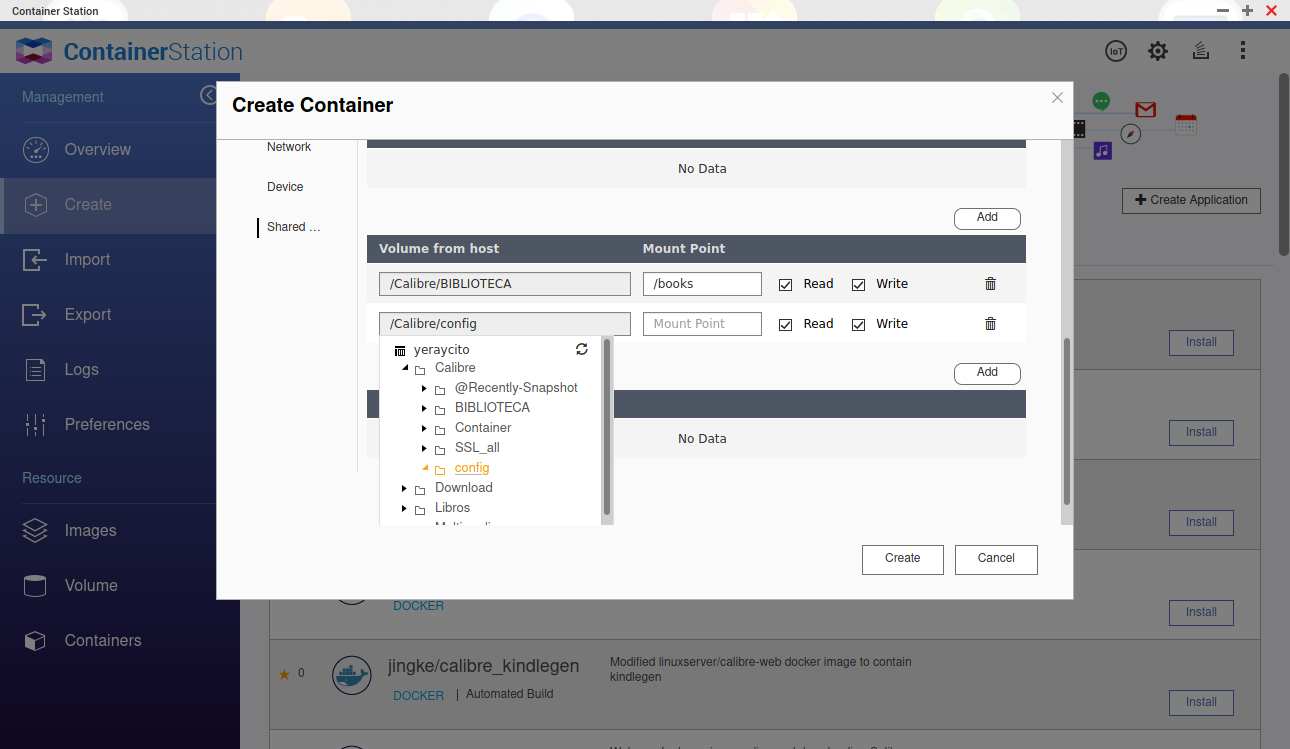This screenshot has width=1290, height=749.
Task: Collapse the sidebar with arrow icon
Action: point(208,95)
